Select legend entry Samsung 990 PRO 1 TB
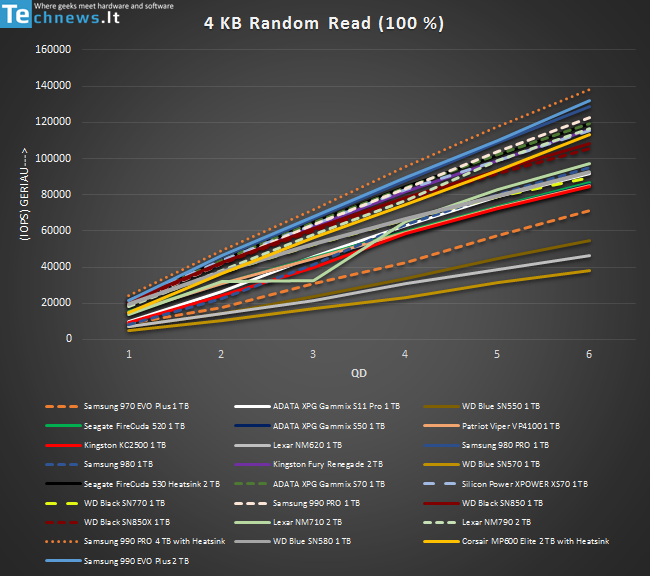Viewport: 650px width, 576px height. pyautogui.click(x=298, y=503)
